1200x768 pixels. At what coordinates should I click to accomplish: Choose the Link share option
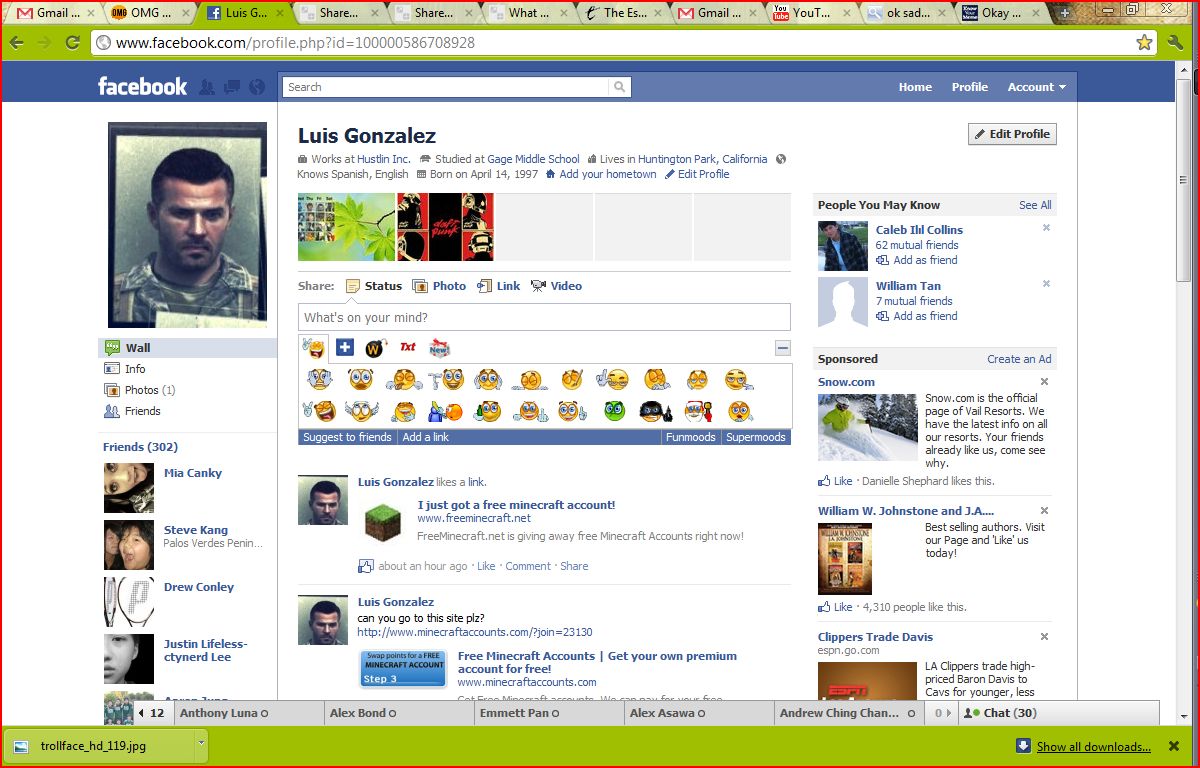tap(498, 286)
